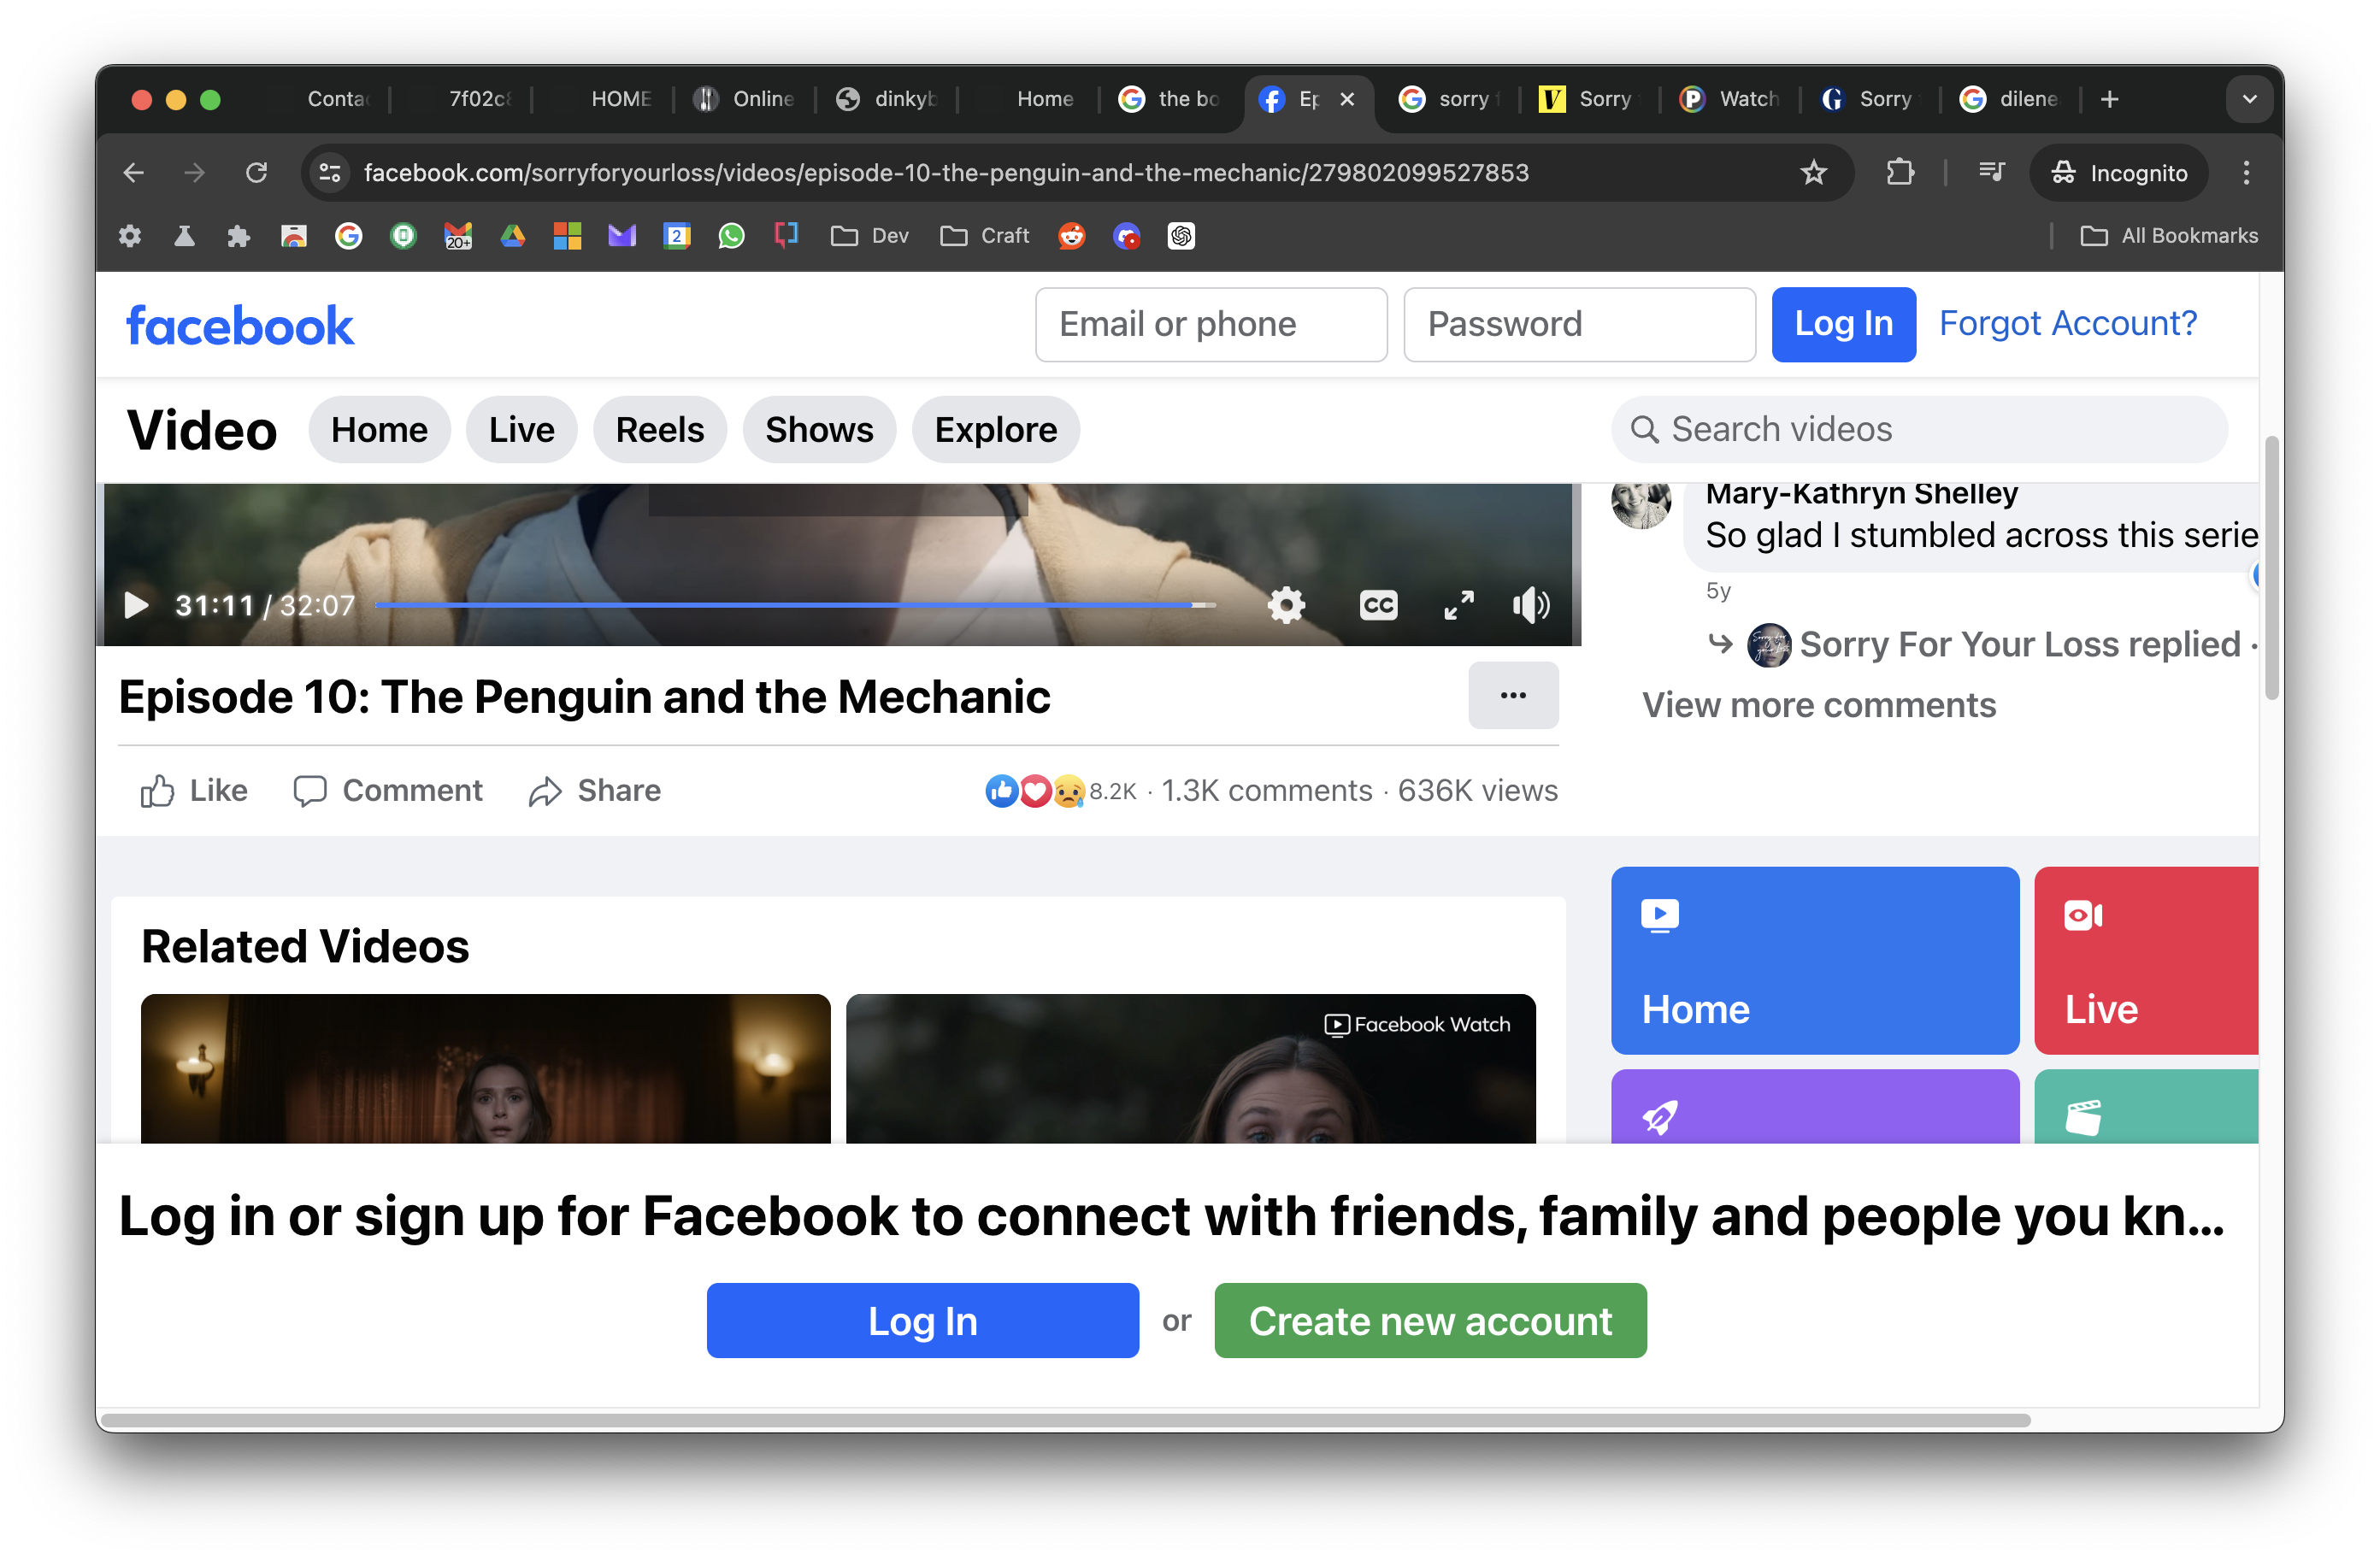The image size is (2380, 1559).
Task: Reload the page
Action: point(256,173)
